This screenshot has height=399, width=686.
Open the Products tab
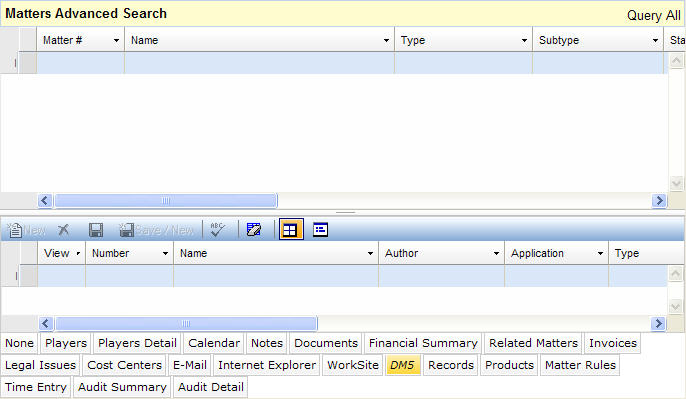pyautogui.click(x=509, y=365)
